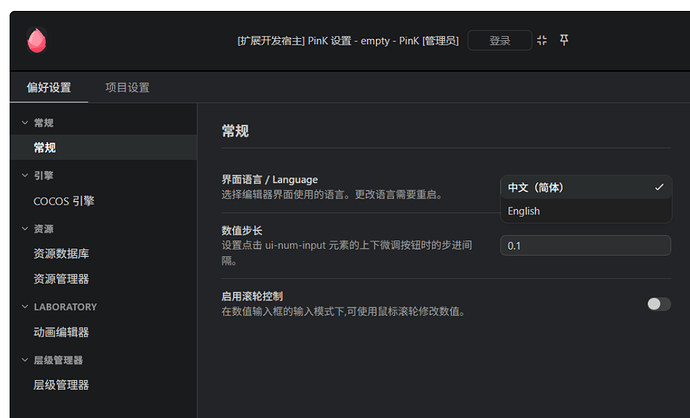Switch to the 偏好设置 tab

[49, 88]
